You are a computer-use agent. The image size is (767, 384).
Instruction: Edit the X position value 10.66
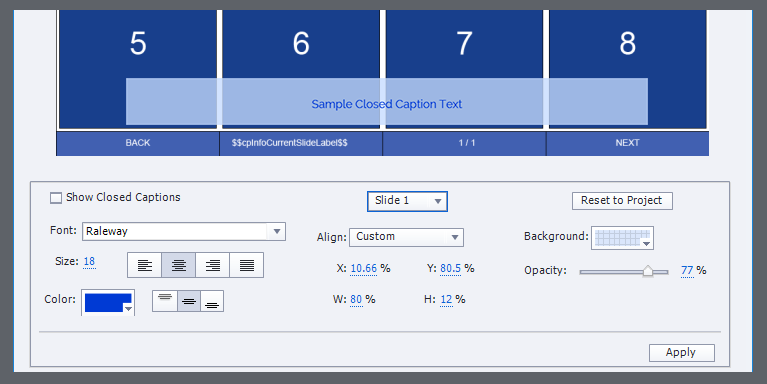(x=363, y=269)
